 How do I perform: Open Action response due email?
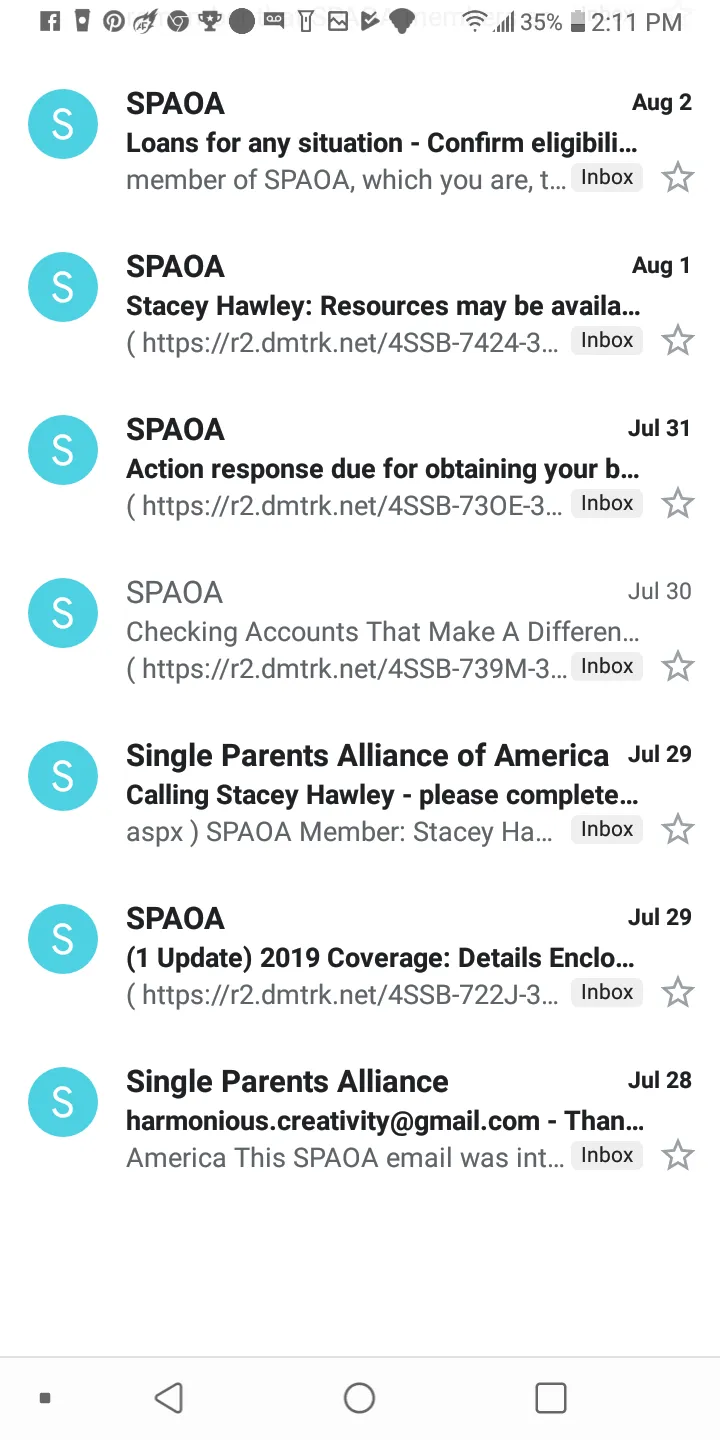click(x=382, y=469)
